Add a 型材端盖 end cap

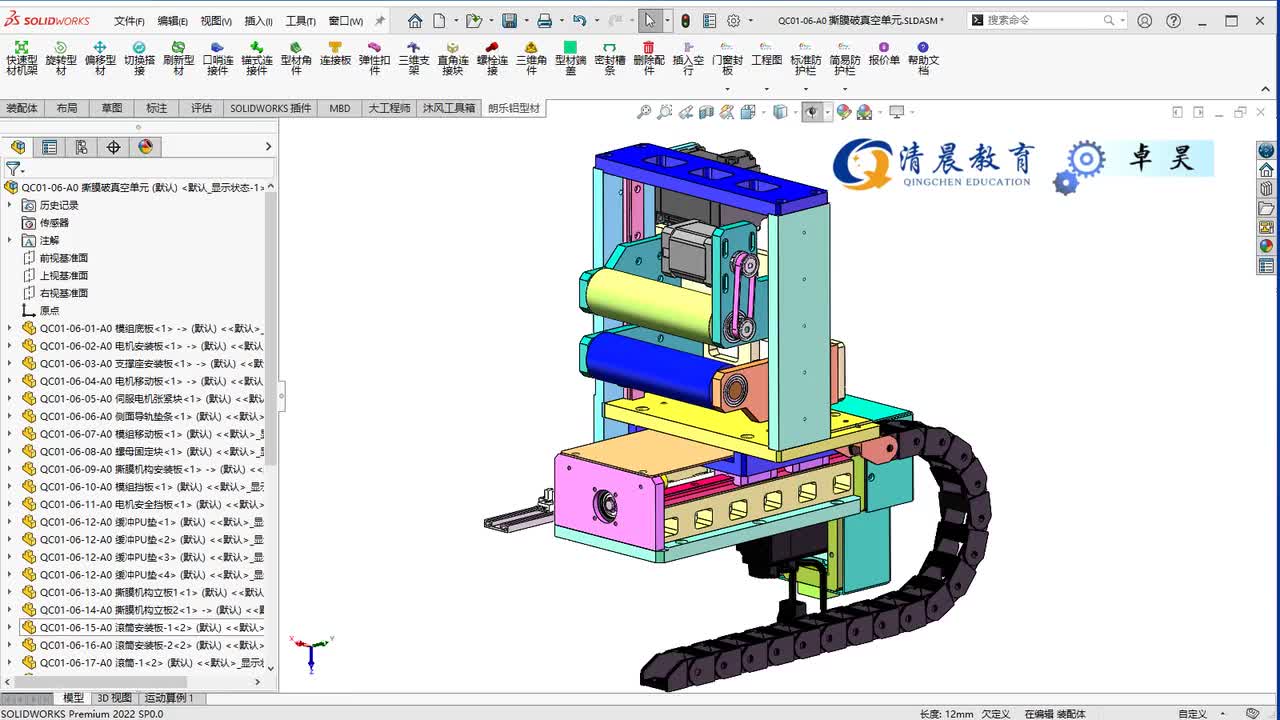(570, 58)
